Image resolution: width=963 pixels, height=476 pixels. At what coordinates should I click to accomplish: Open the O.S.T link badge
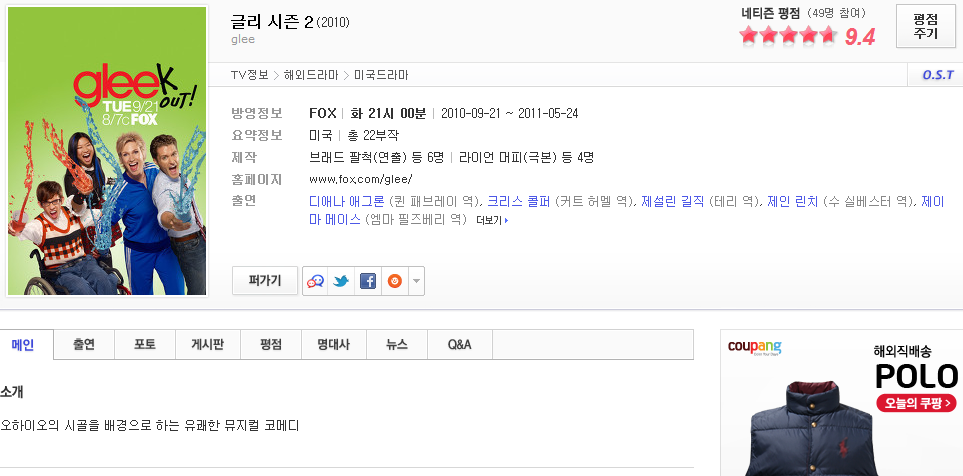coord(937,75)
